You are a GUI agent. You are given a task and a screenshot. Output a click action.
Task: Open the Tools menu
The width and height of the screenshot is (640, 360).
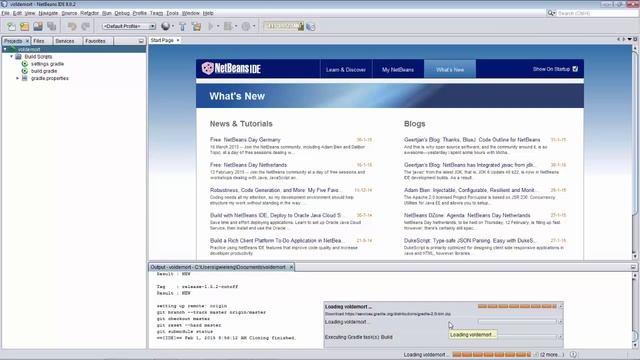[172, 13]
